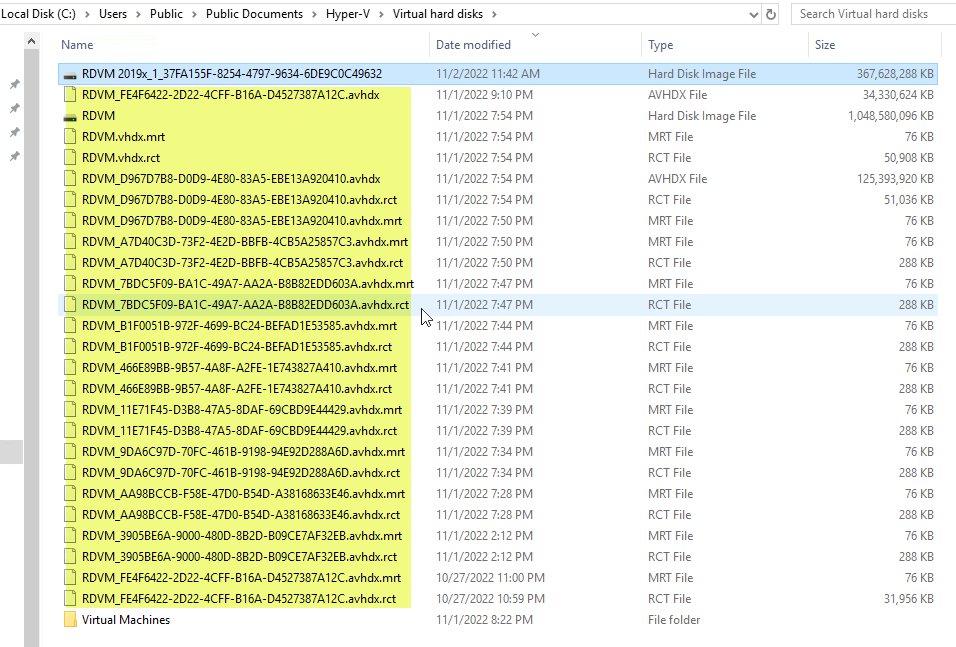The width and height of the screenshot is (956, 647).
Task: Sort files by Size column
Action: (x=825, y=45)
